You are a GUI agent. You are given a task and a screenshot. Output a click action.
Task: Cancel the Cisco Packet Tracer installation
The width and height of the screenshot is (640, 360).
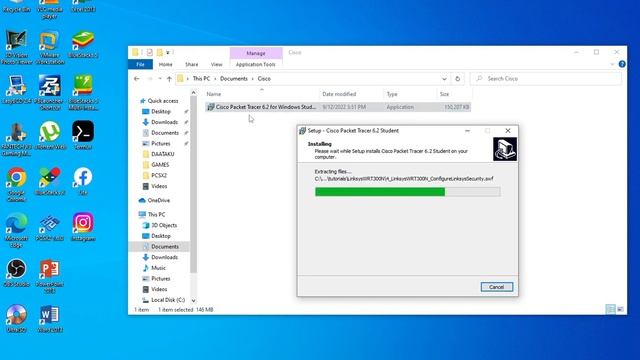[x=496, y=287]
